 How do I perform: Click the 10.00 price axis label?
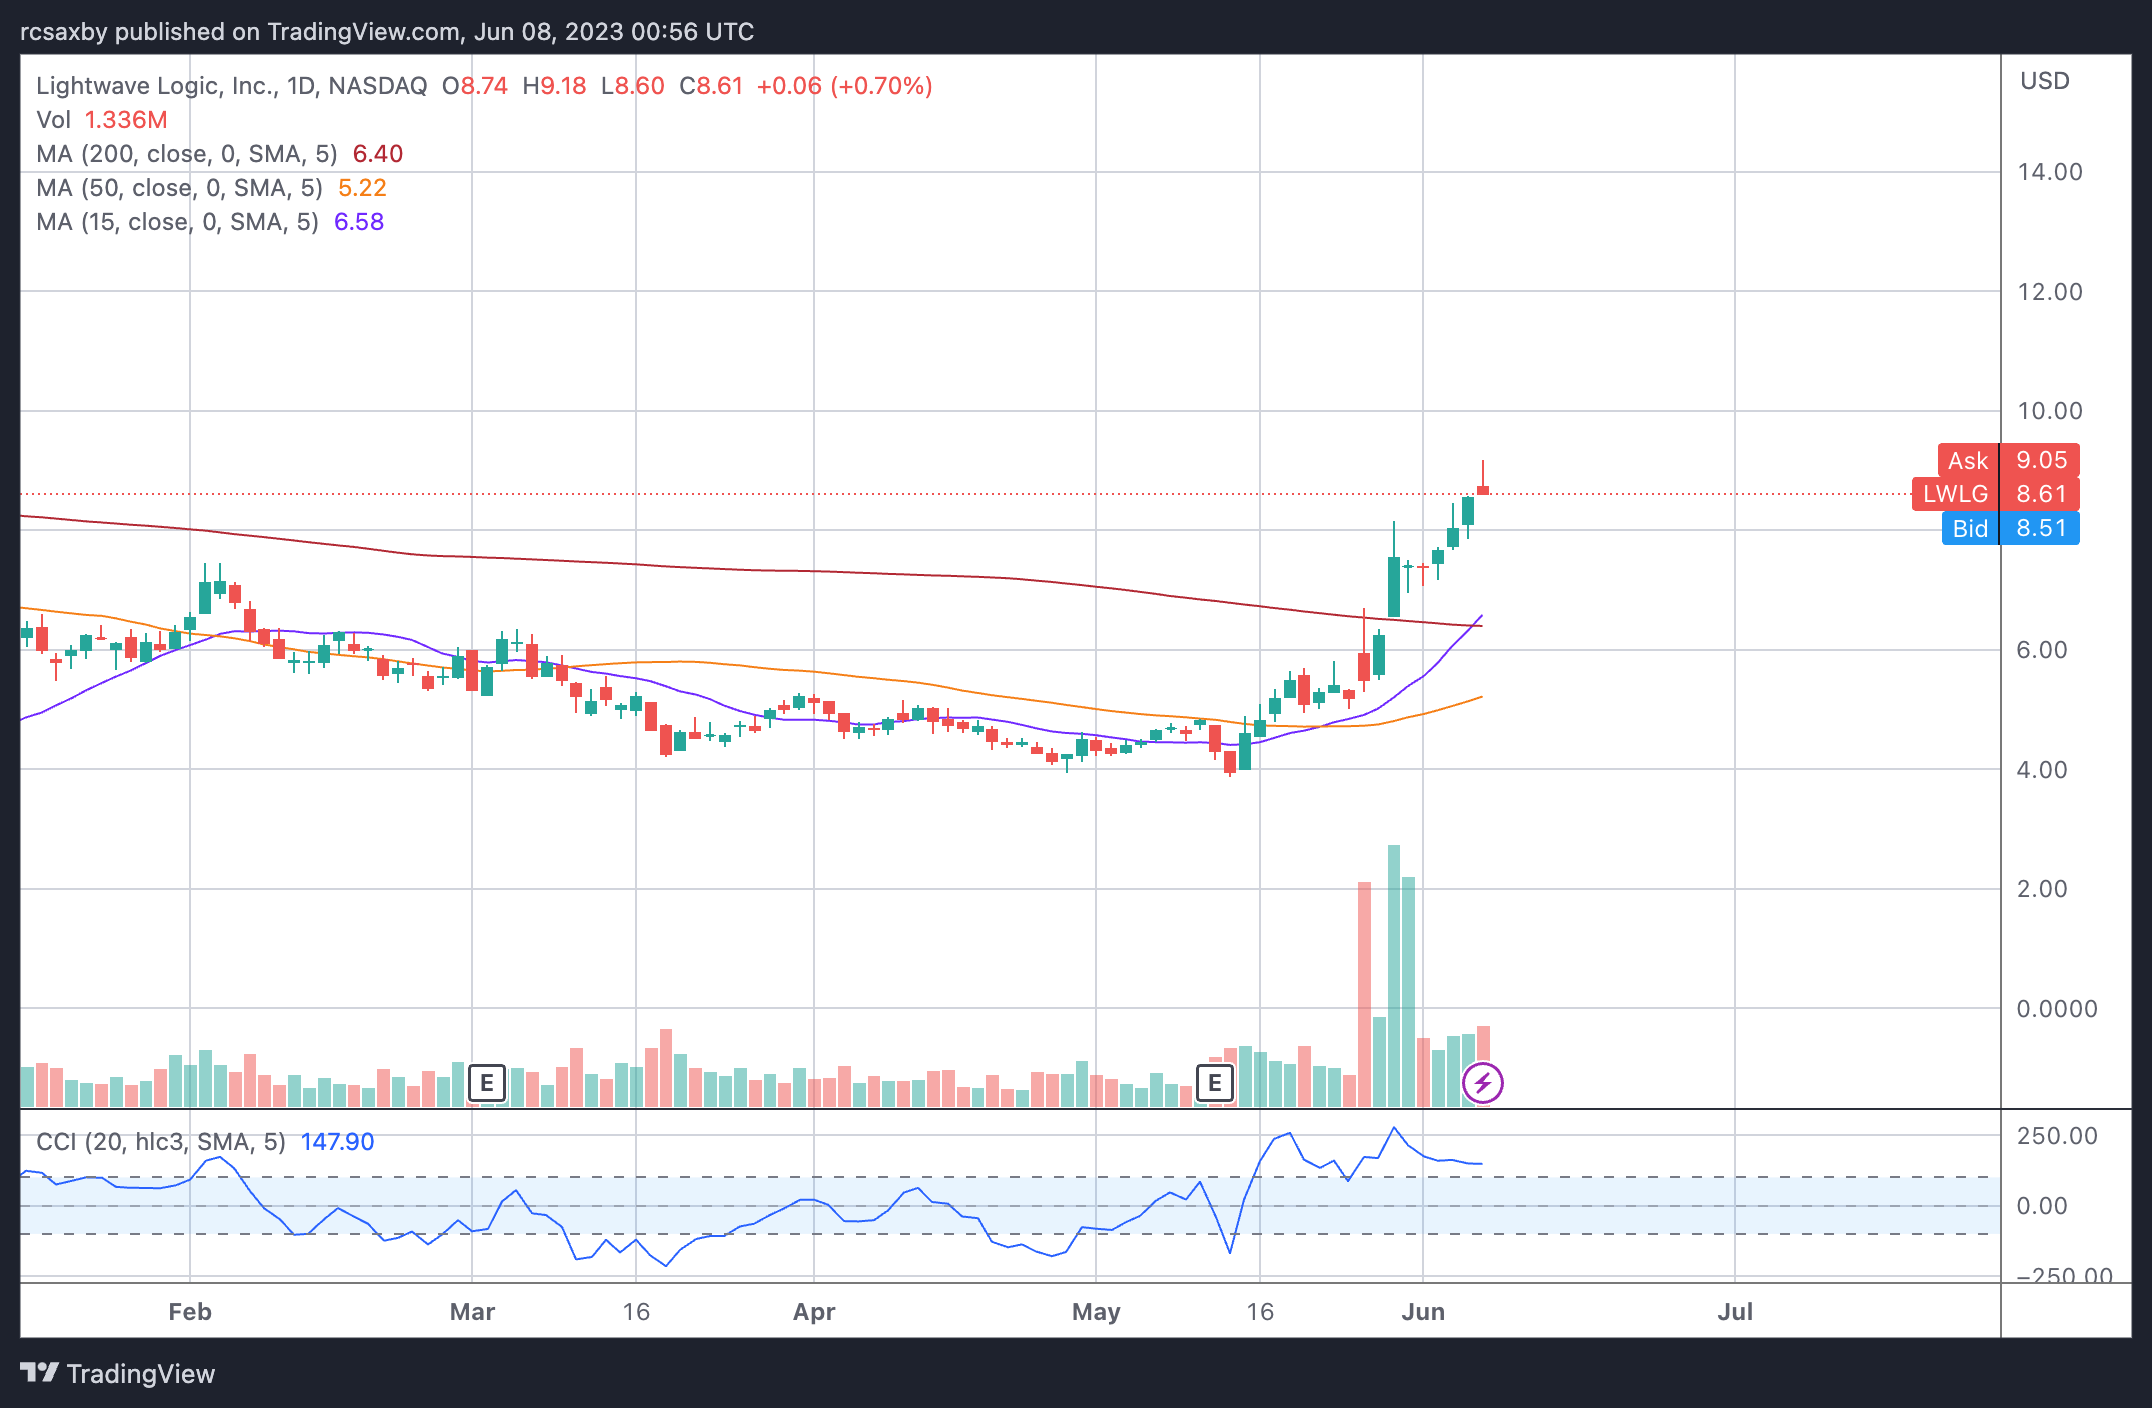point(2050,411)
